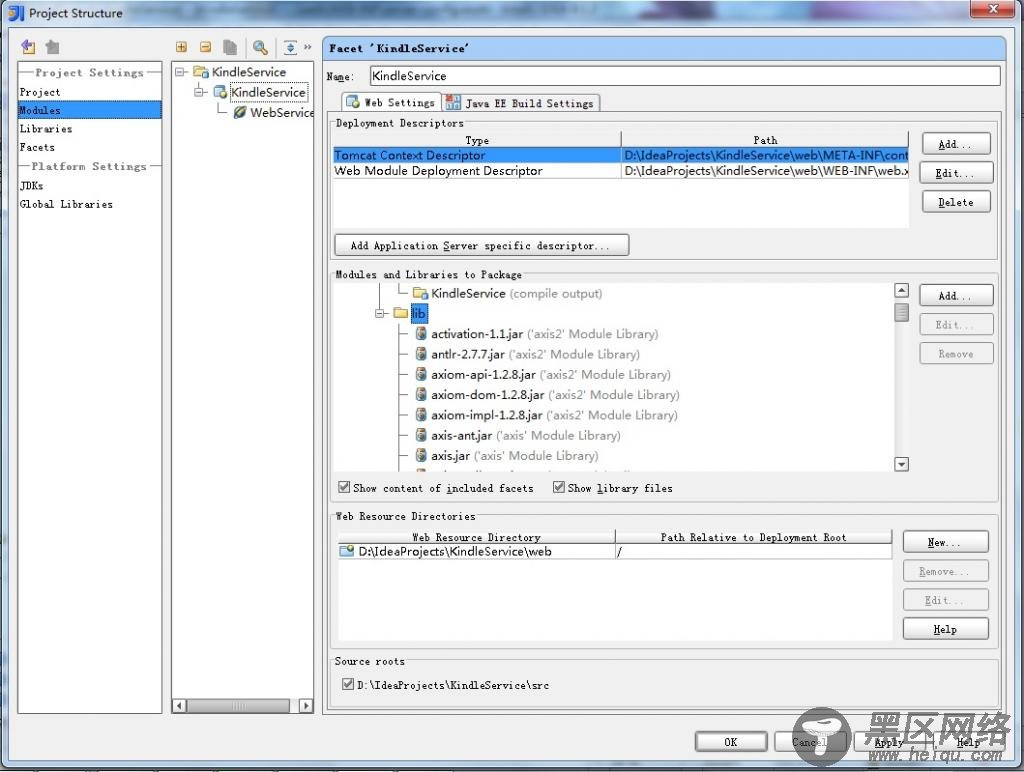Screen dimensions: 1024x772
Task: Switch to the Web Settings tab
Action: click(x=391, y=103)
